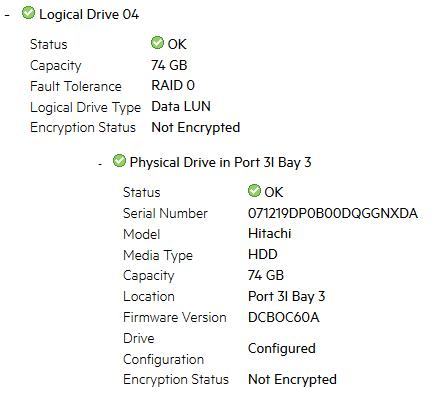The image size is (443, 399).
Task: Click the green OK icon in physical drive Status
Action: click(254, 191)
